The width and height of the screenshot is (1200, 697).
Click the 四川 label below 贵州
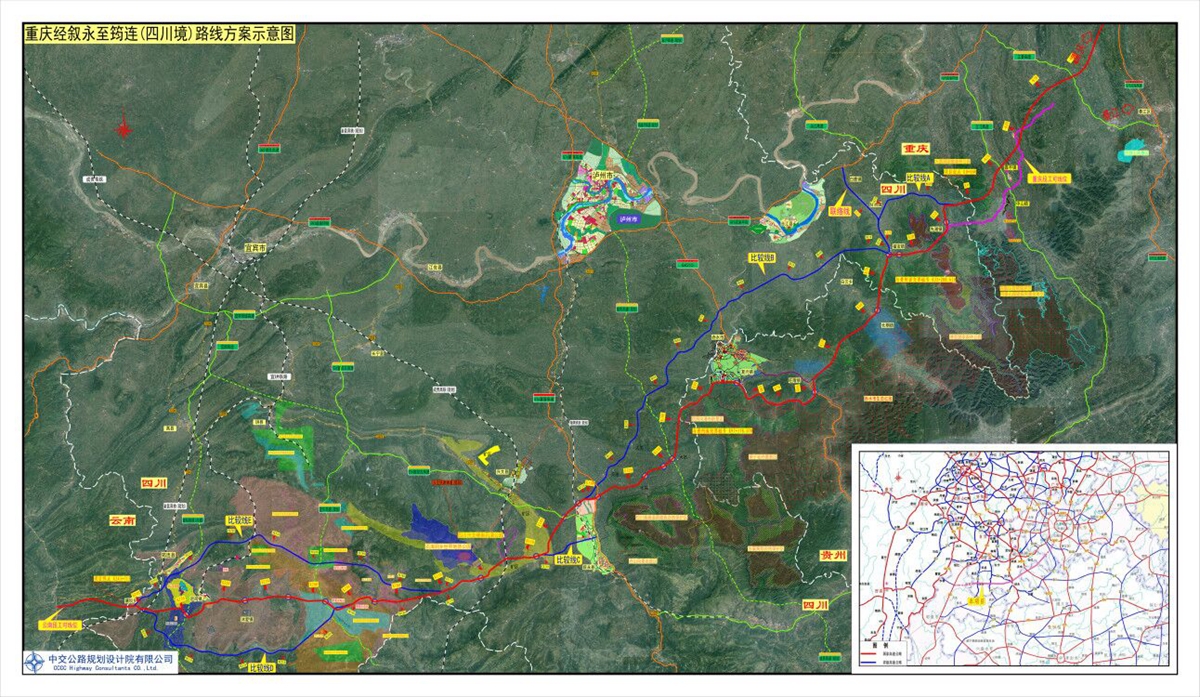[815, 606]
